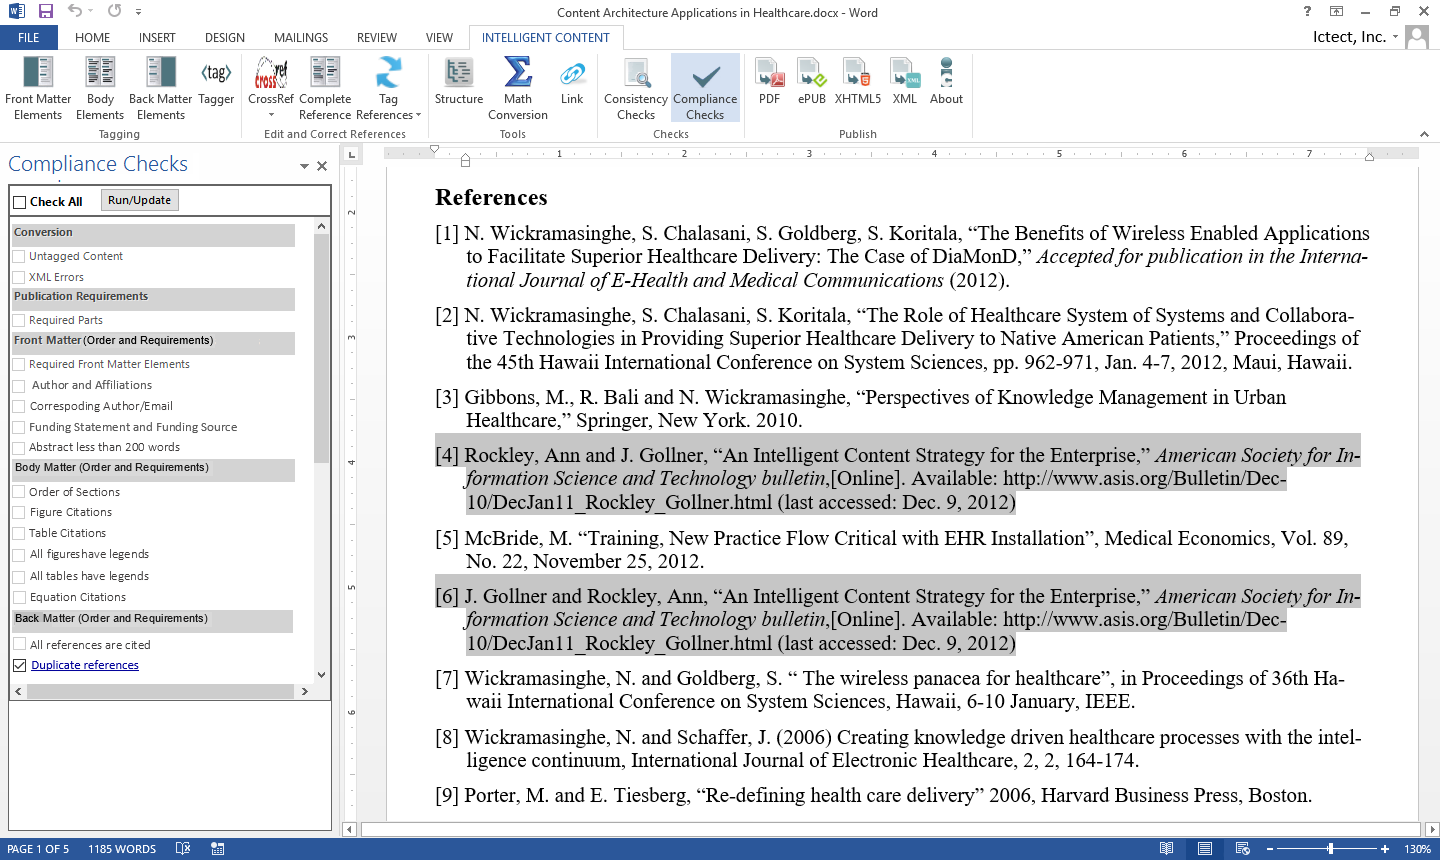Collapse the ribbon with the chevron

(x=1424, y=134)
